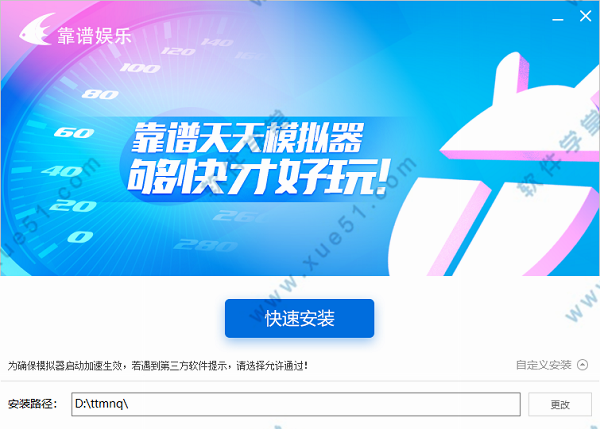Click the 靠谱天天模拟器 headline text

tap(247, 137)
